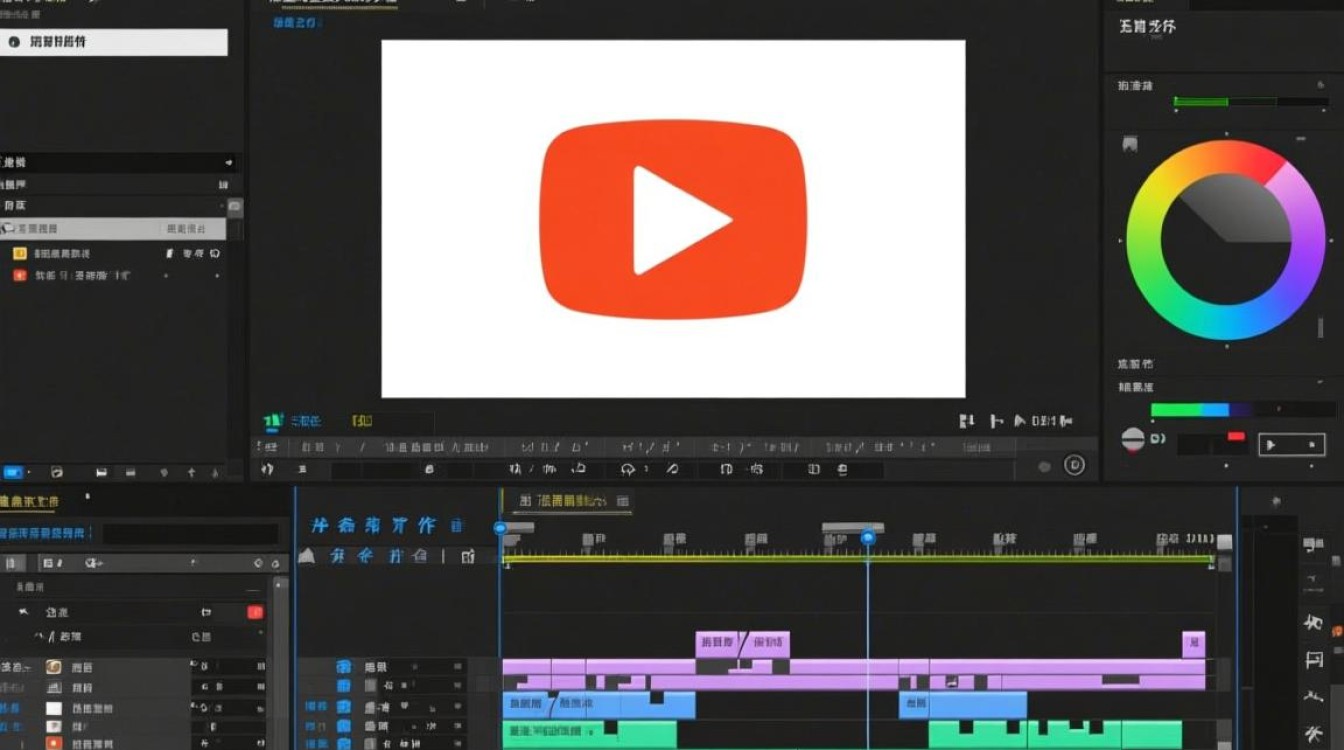Click the leftmost icon in the preview's bottom toolbar
This screenshot has height=750, width=1344.
(267, 468)
